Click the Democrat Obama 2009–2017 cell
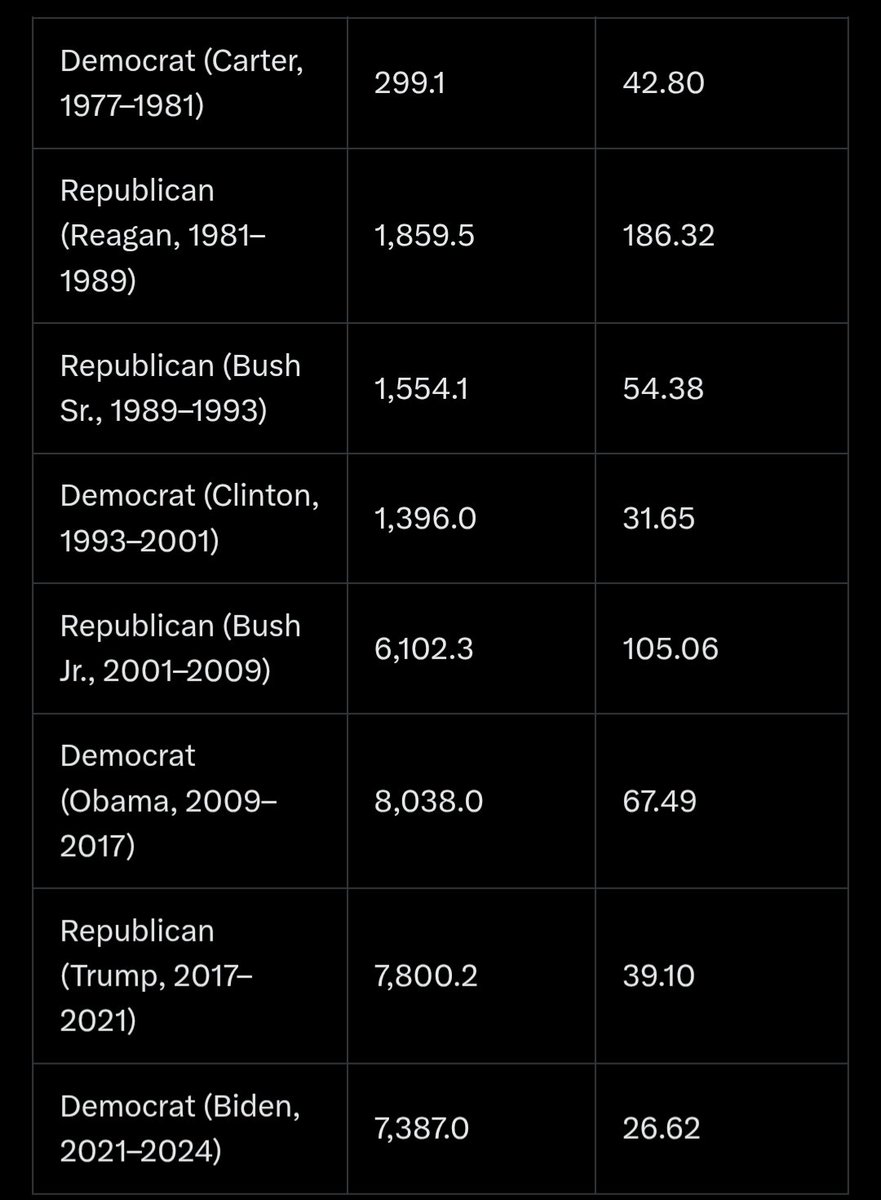881x1200 pixels. (x=190, y=800)
